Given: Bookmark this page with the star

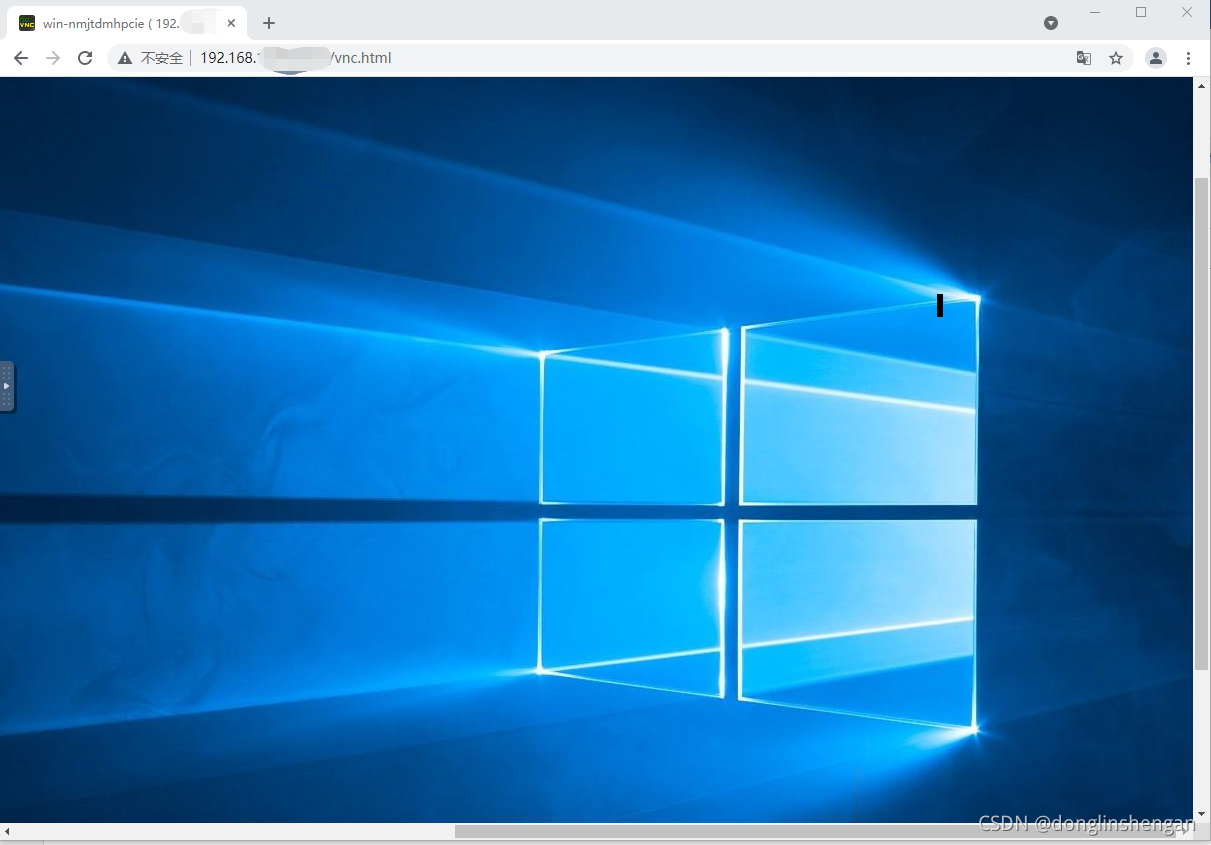Looking at the screenshot, I should click(x=1116, y=58).
